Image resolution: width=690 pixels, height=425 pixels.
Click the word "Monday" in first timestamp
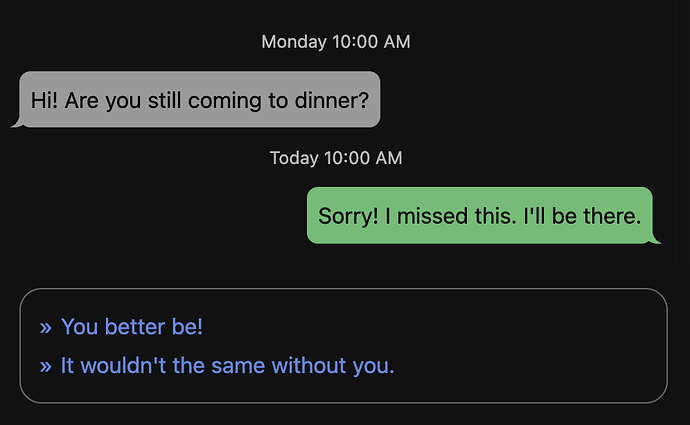click(x=294, y=42)
